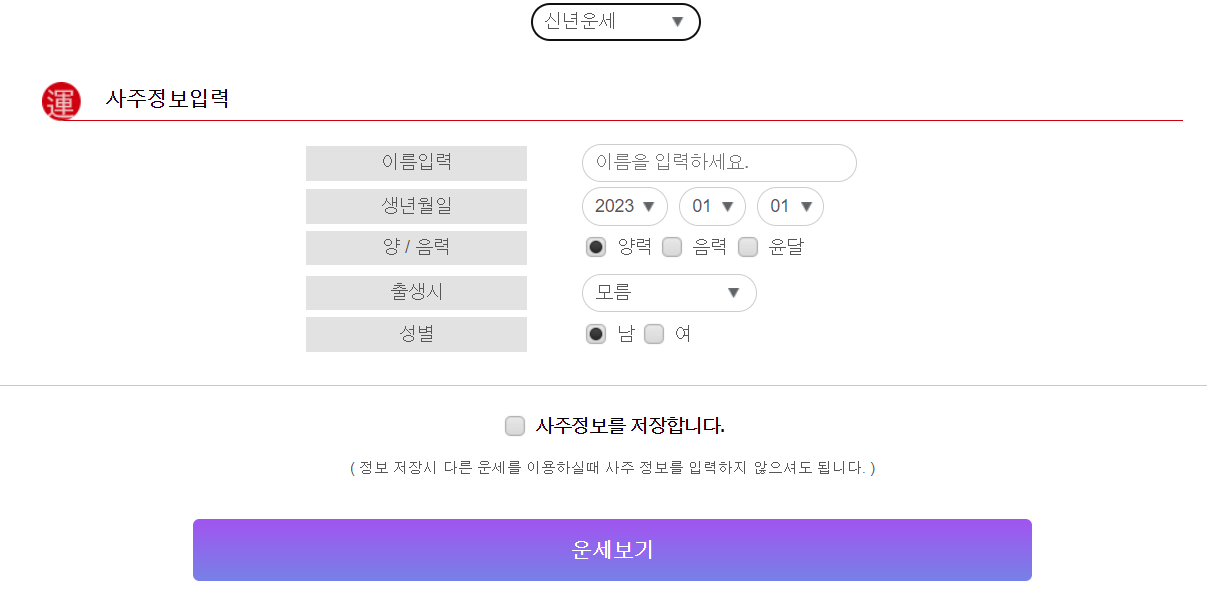Open the birth month 01 dropdown
This screenshot has width=1207, height=616.
712,206
